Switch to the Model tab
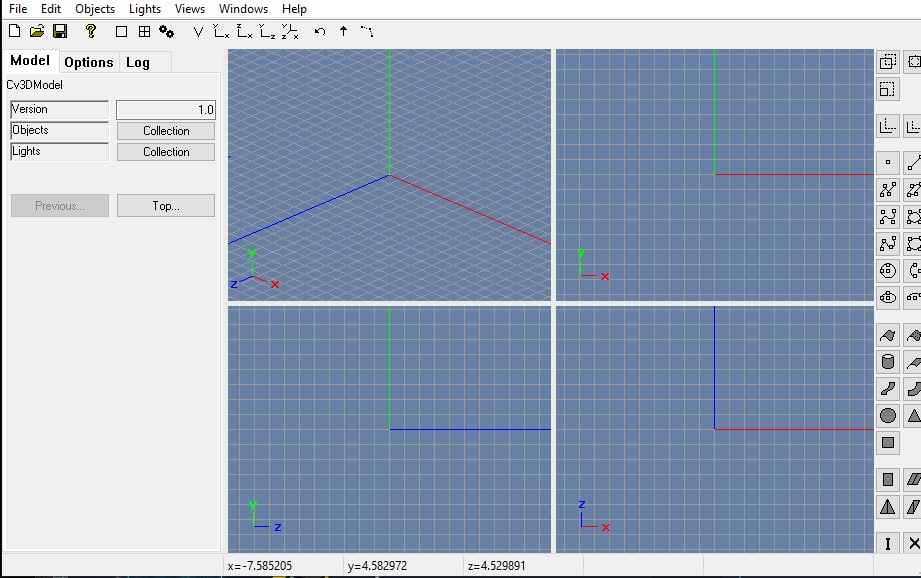Screen dimensions: 921x578 (30, 61)
